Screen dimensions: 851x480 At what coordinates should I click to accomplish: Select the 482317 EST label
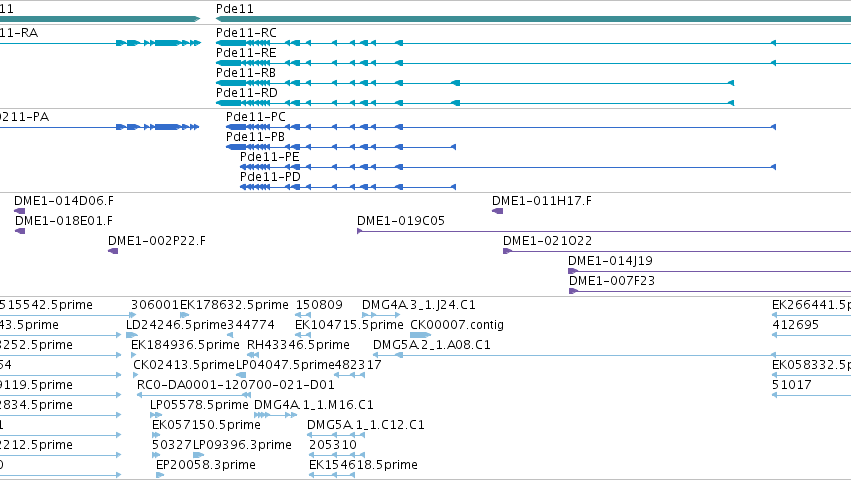coord(358,365)
